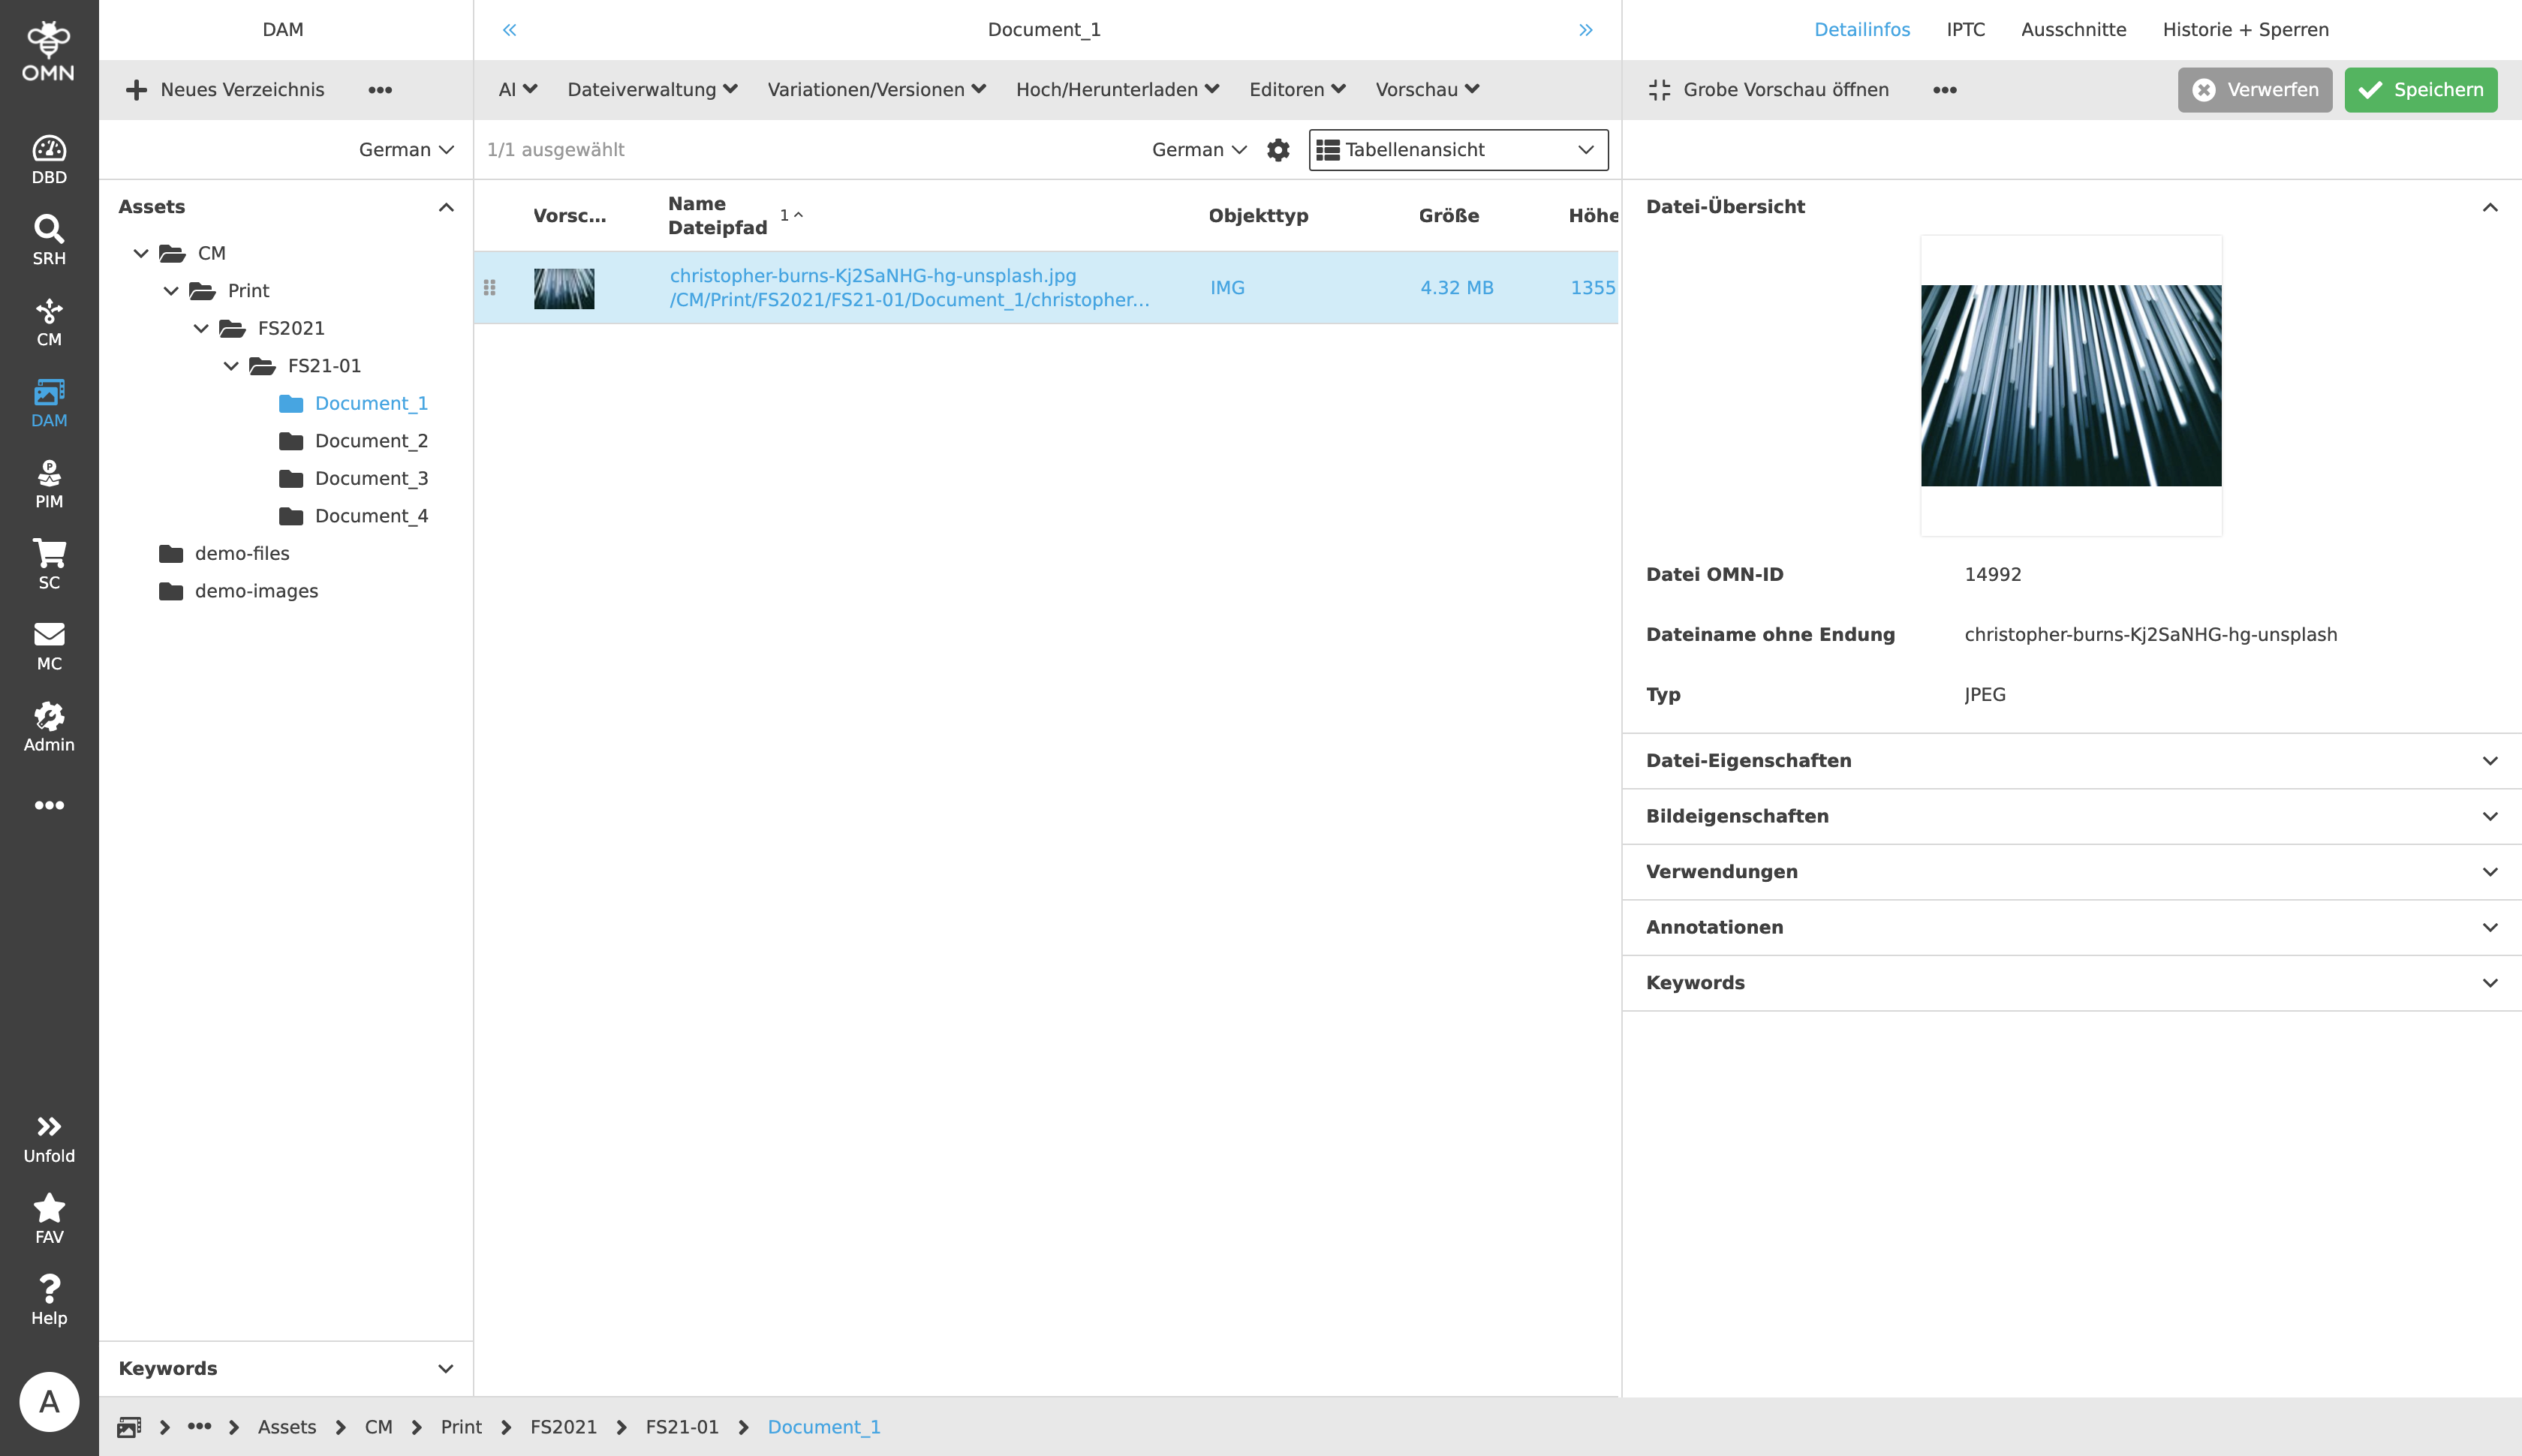Switch to the IPTC tab
This screenshot has width=2522, height=1456.
(x=1965, y=30)
